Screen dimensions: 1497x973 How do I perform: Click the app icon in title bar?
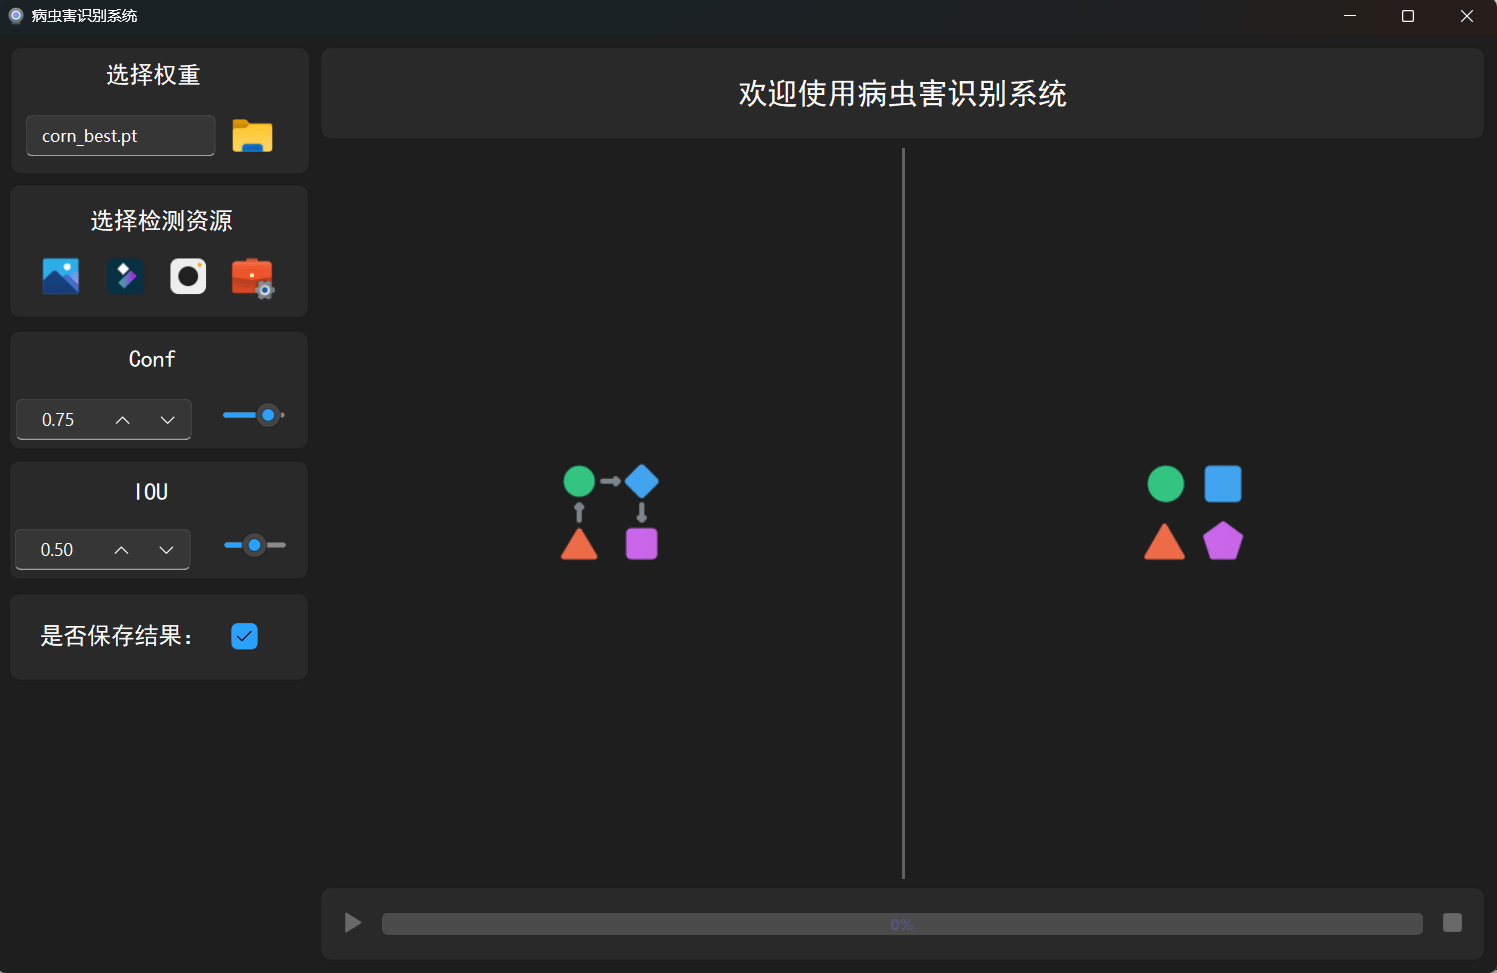[x=15, y=16]
